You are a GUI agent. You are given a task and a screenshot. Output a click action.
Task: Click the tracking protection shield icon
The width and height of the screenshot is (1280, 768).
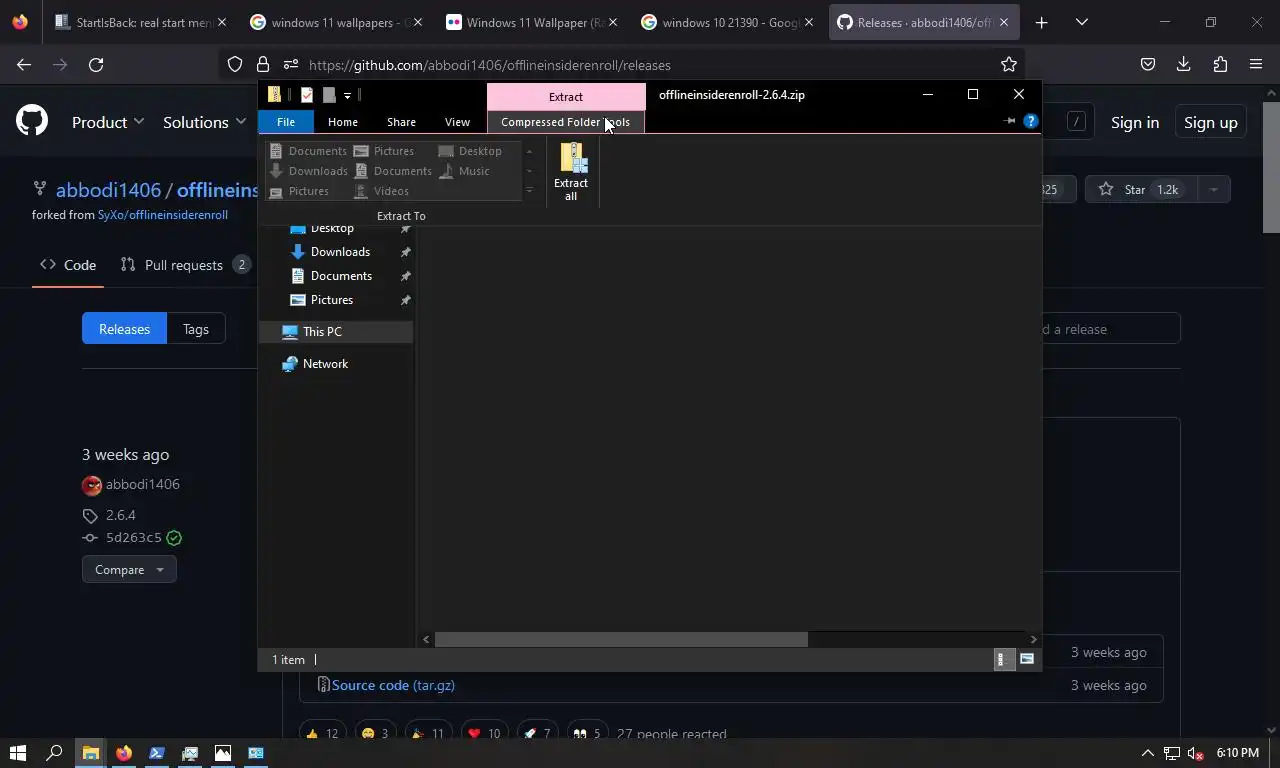(235, 65)
